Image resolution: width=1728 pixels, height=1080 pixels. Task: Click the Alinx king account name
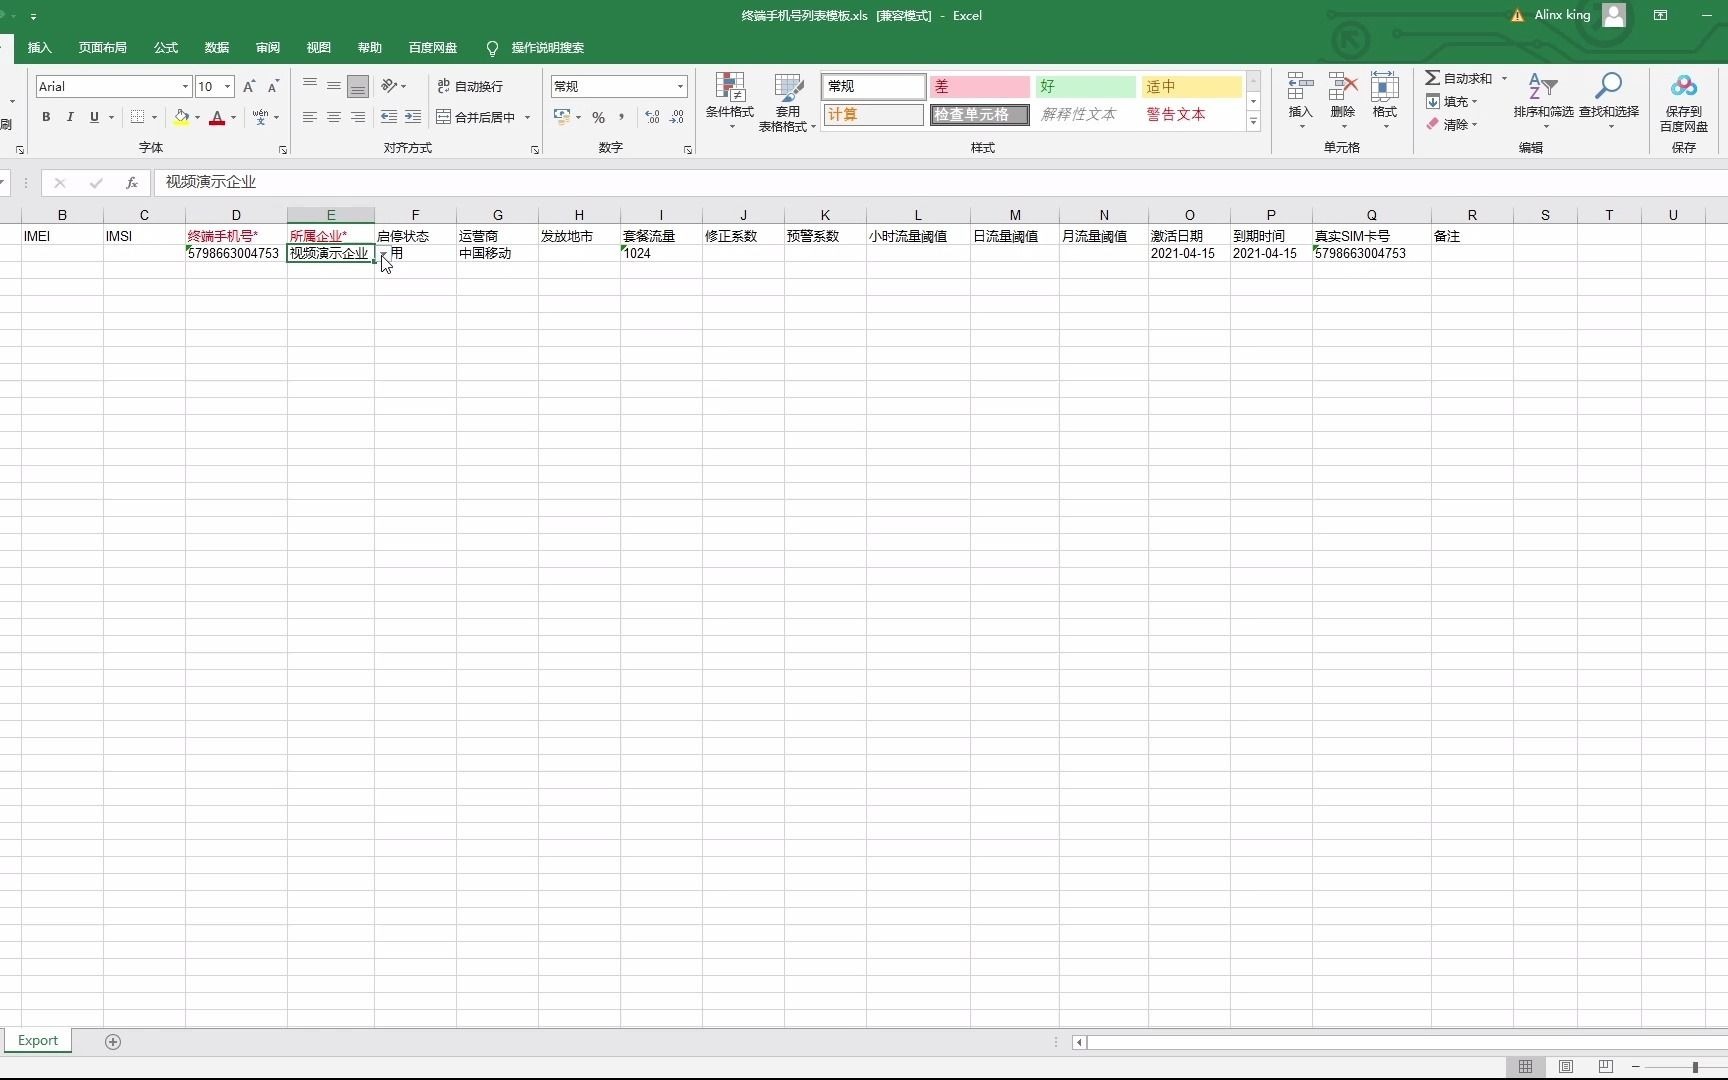1562,15
